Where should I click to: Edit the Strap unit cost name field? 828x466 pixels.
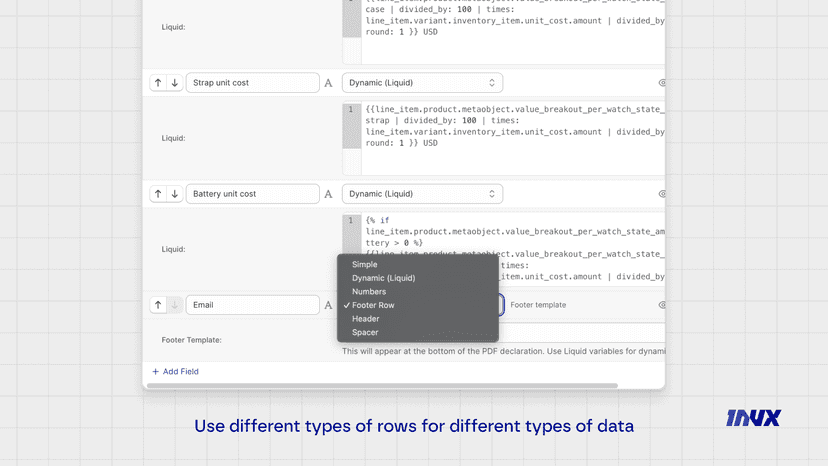pos(252,83)
